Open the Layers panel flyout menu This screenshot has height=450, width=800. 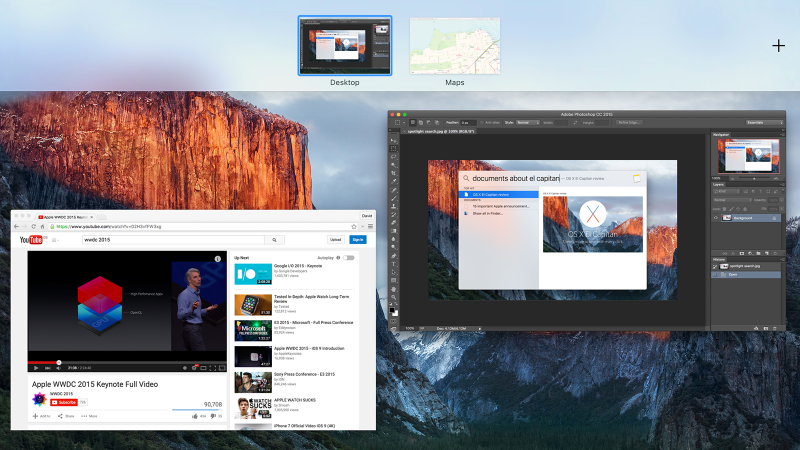tap(783, 185)
